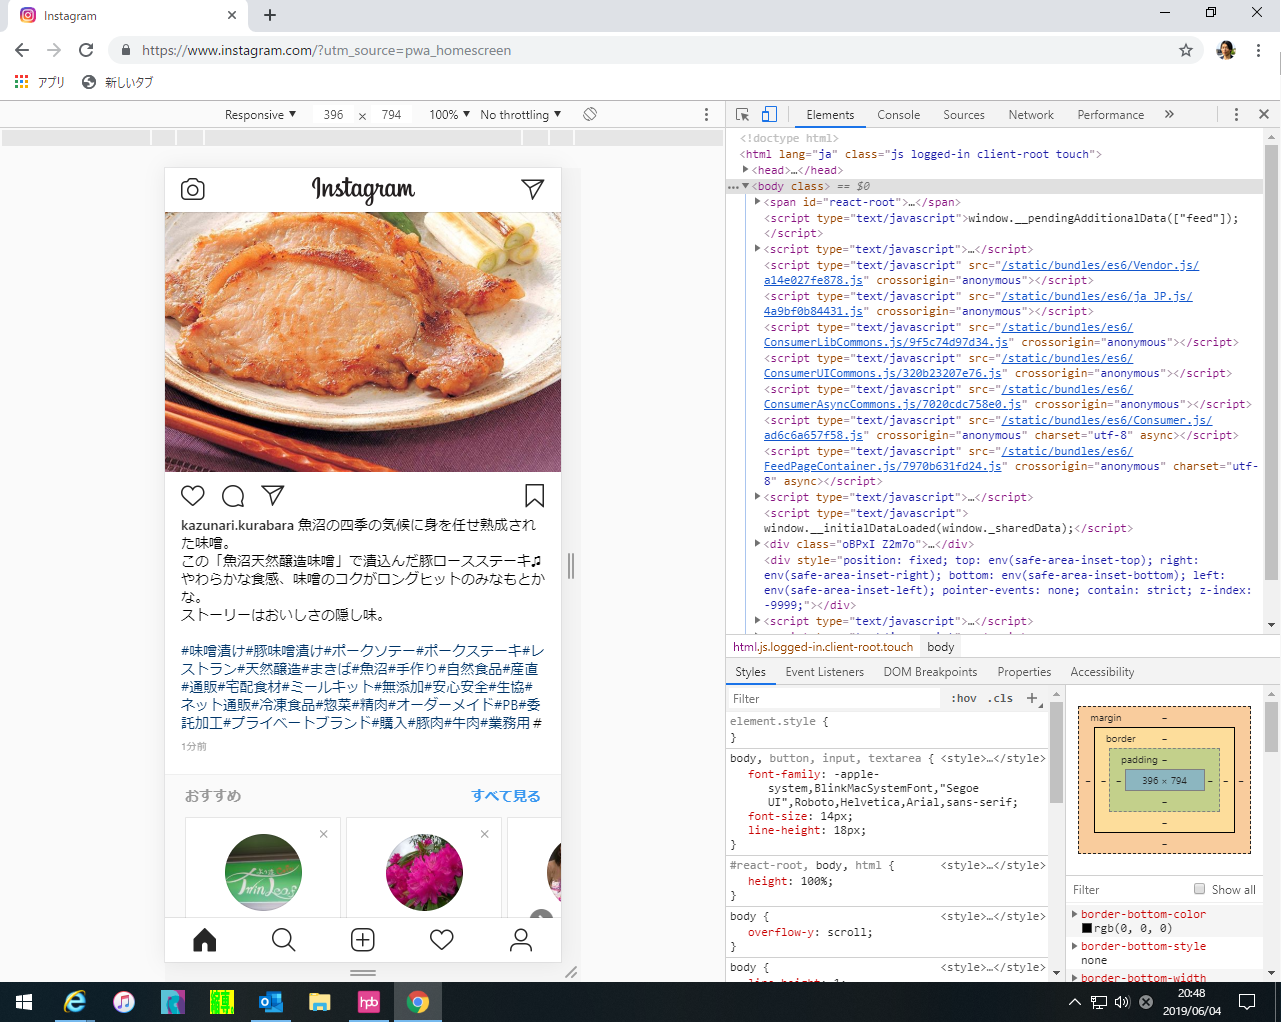1281x1022 pixels.
Task: Click the viewport width field 396
Action: tap(334, 115)
